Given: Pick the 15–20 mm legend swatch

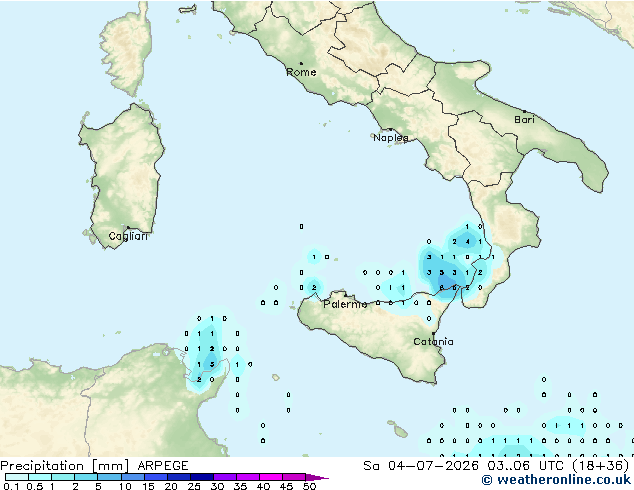Looking at the screenshot, I should pos(155,477).
